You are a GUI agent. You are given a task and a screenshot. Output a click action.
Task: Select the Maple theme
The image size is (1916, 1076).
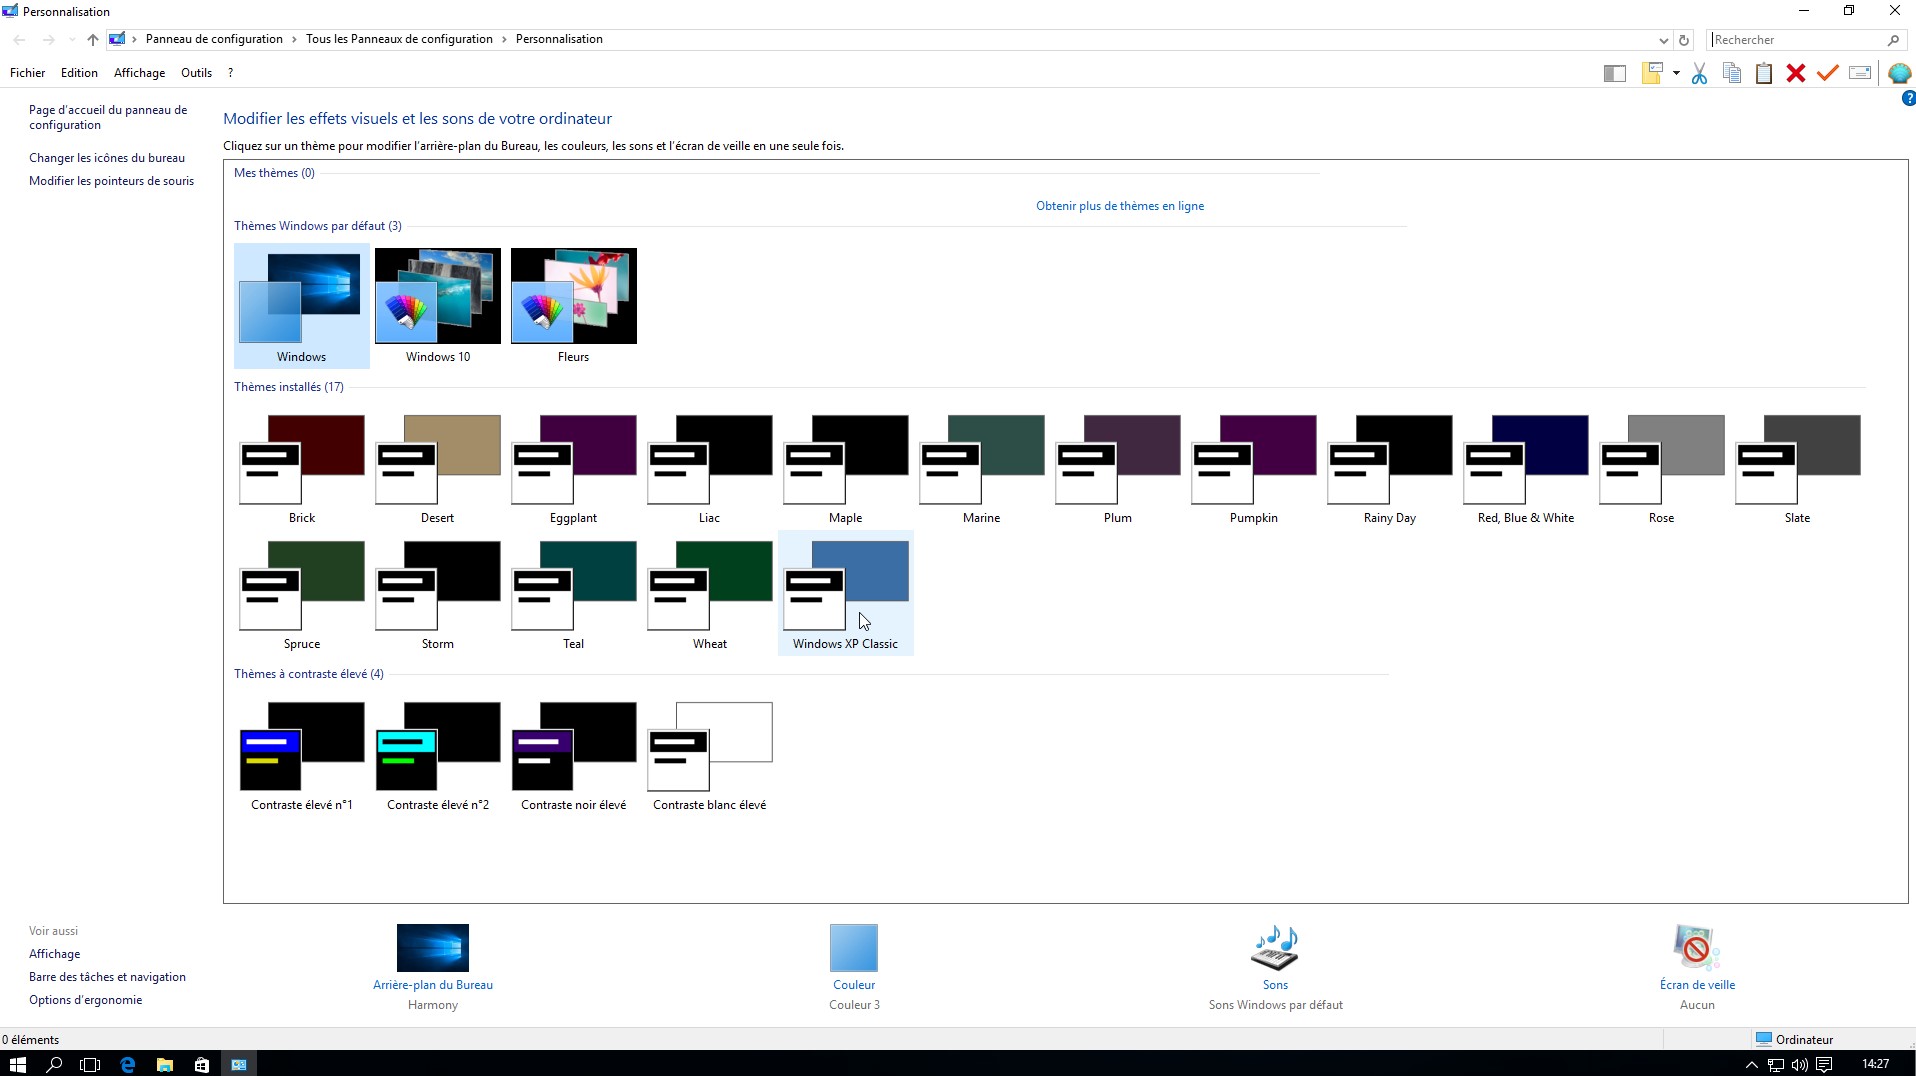[845, 468]
